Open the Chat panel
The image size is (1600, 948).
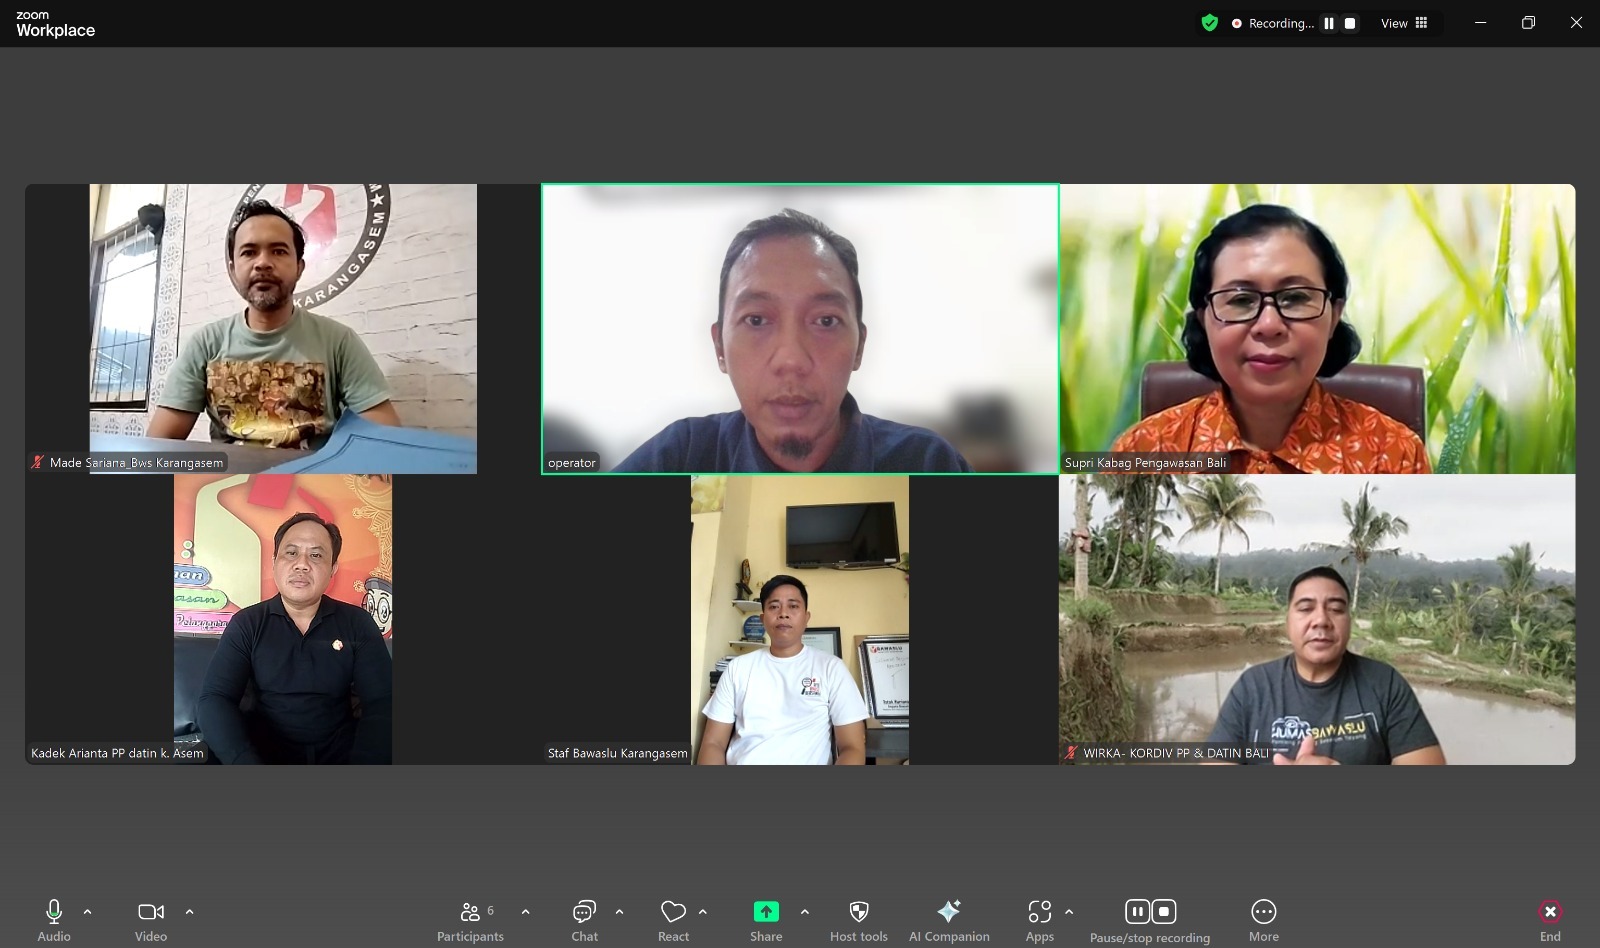584,920
